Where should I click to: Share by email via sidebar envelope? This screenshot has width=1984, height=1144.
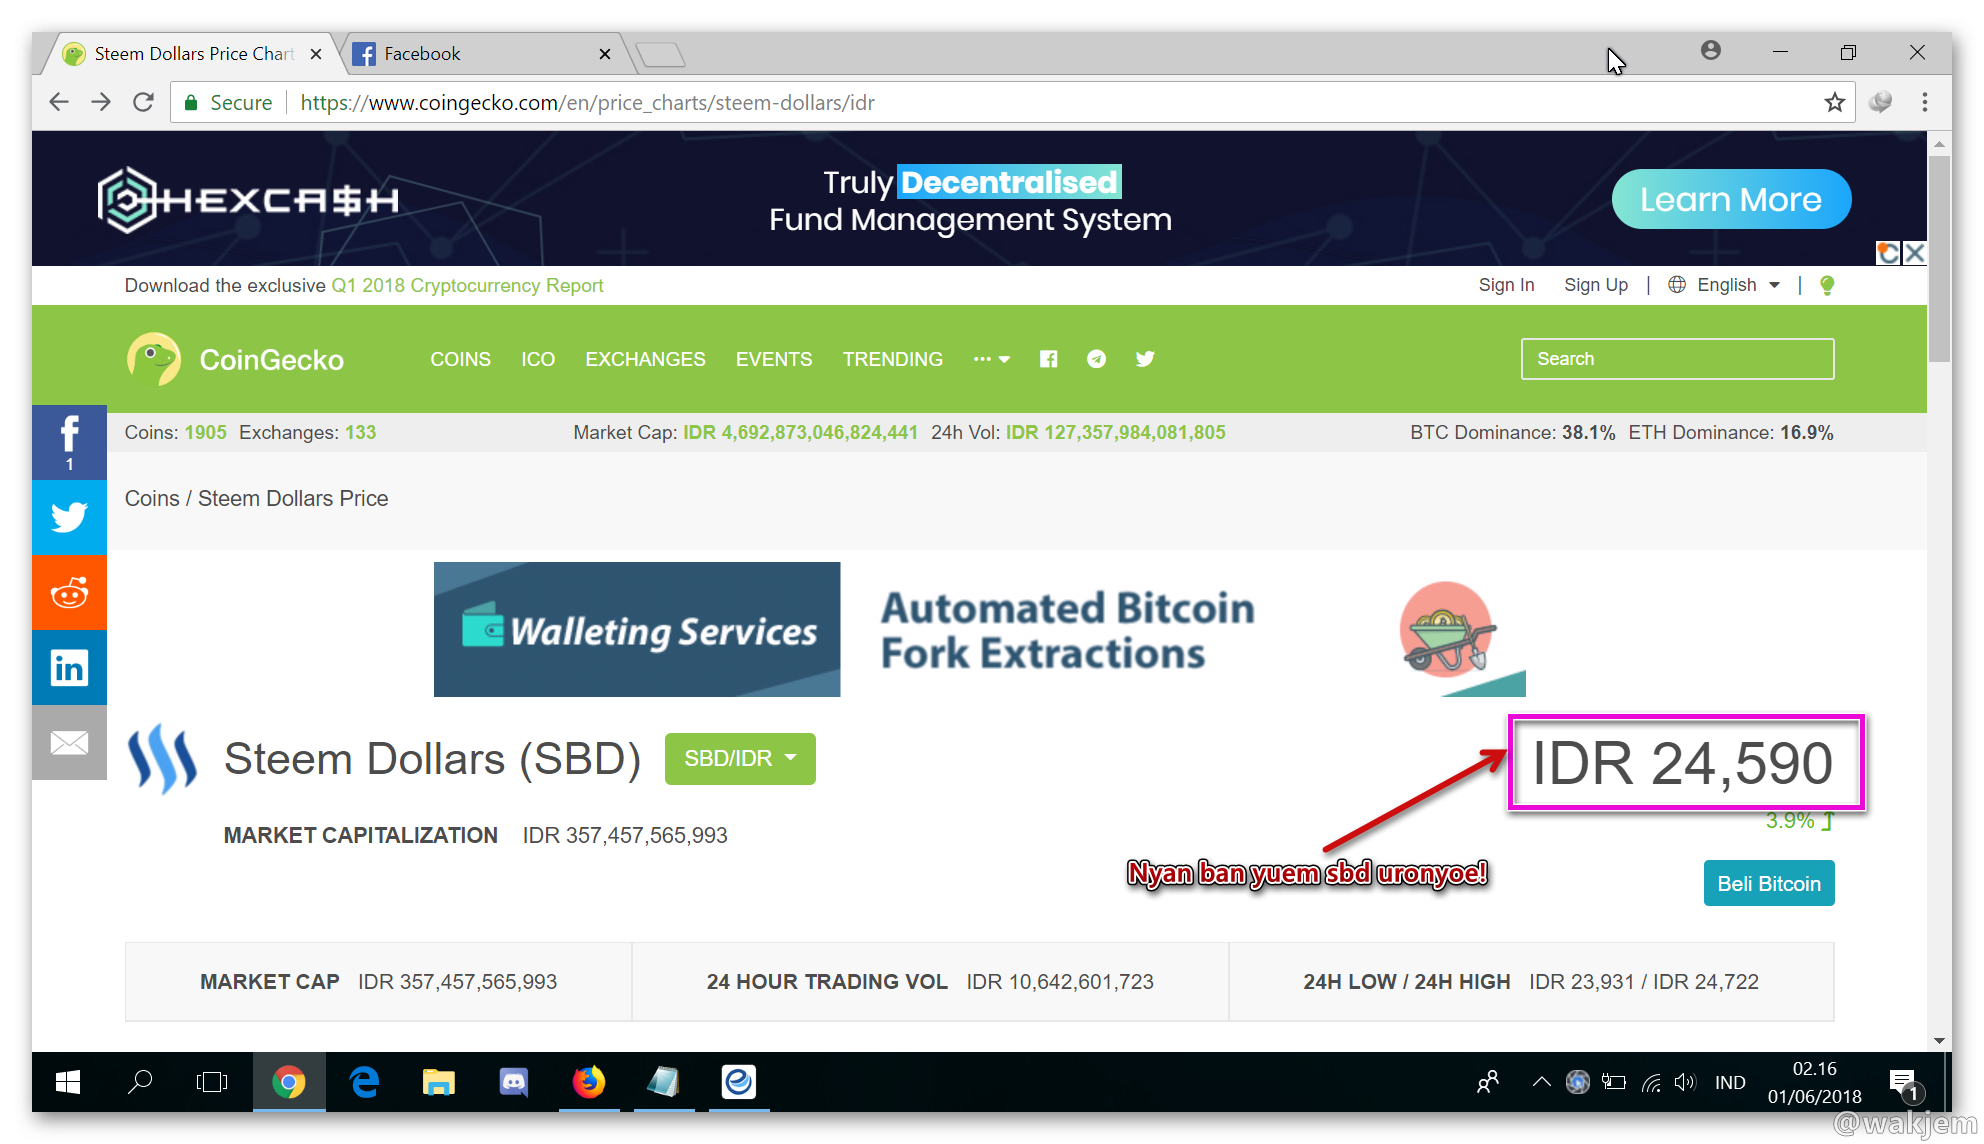pyautogui.click(x=69, y=742)
